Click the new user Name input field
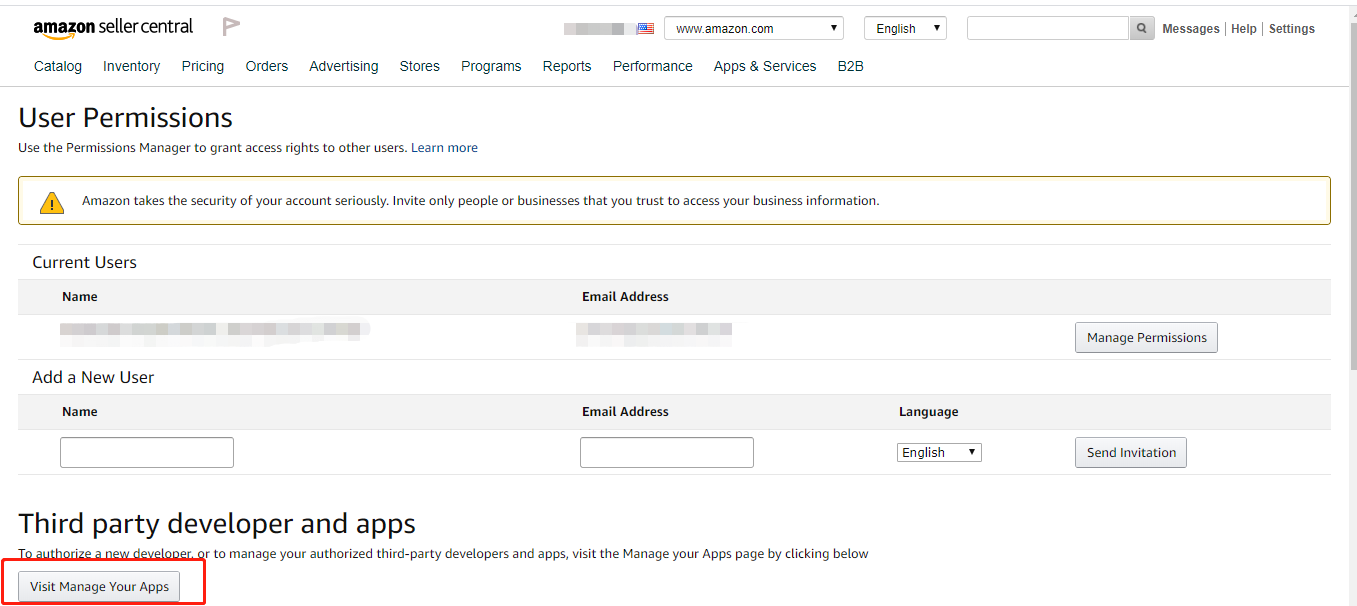Image resolution: width=1357 pixels, height=606 pixels. (147, 452)
